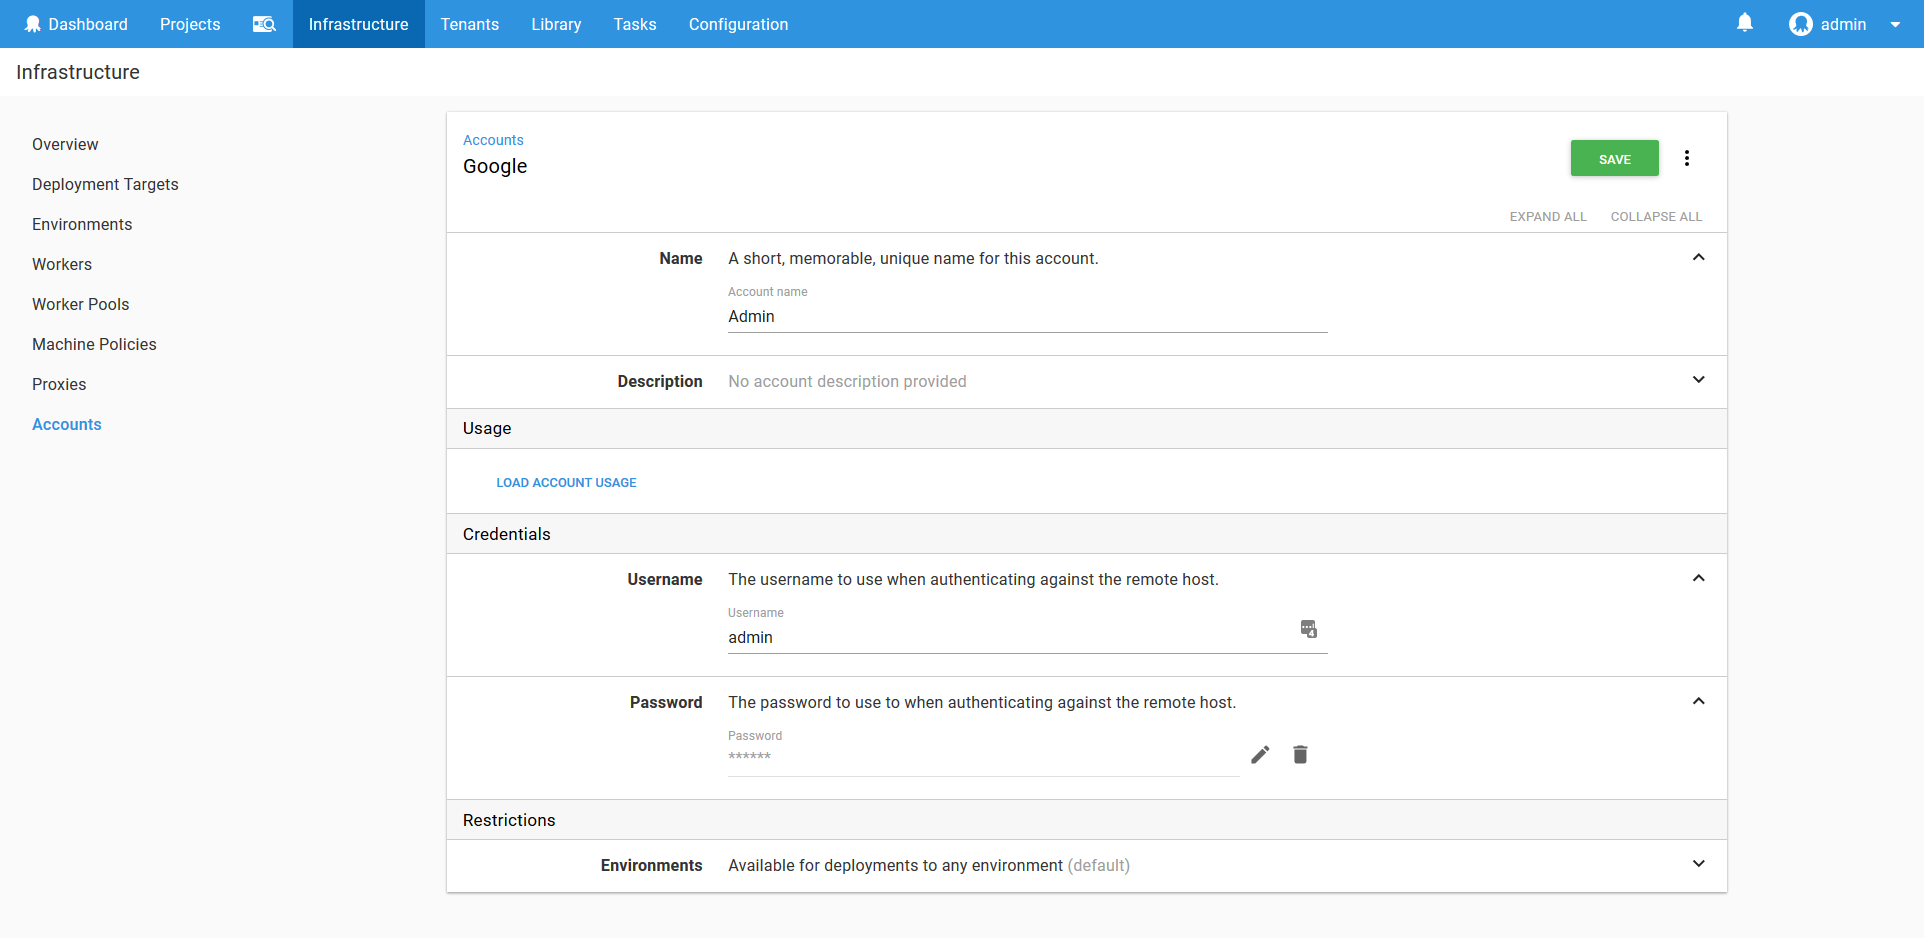This screenshot has height=938, width=1924.
Task: Select Library in the top navigation
Action: click(x=556, y=23)
